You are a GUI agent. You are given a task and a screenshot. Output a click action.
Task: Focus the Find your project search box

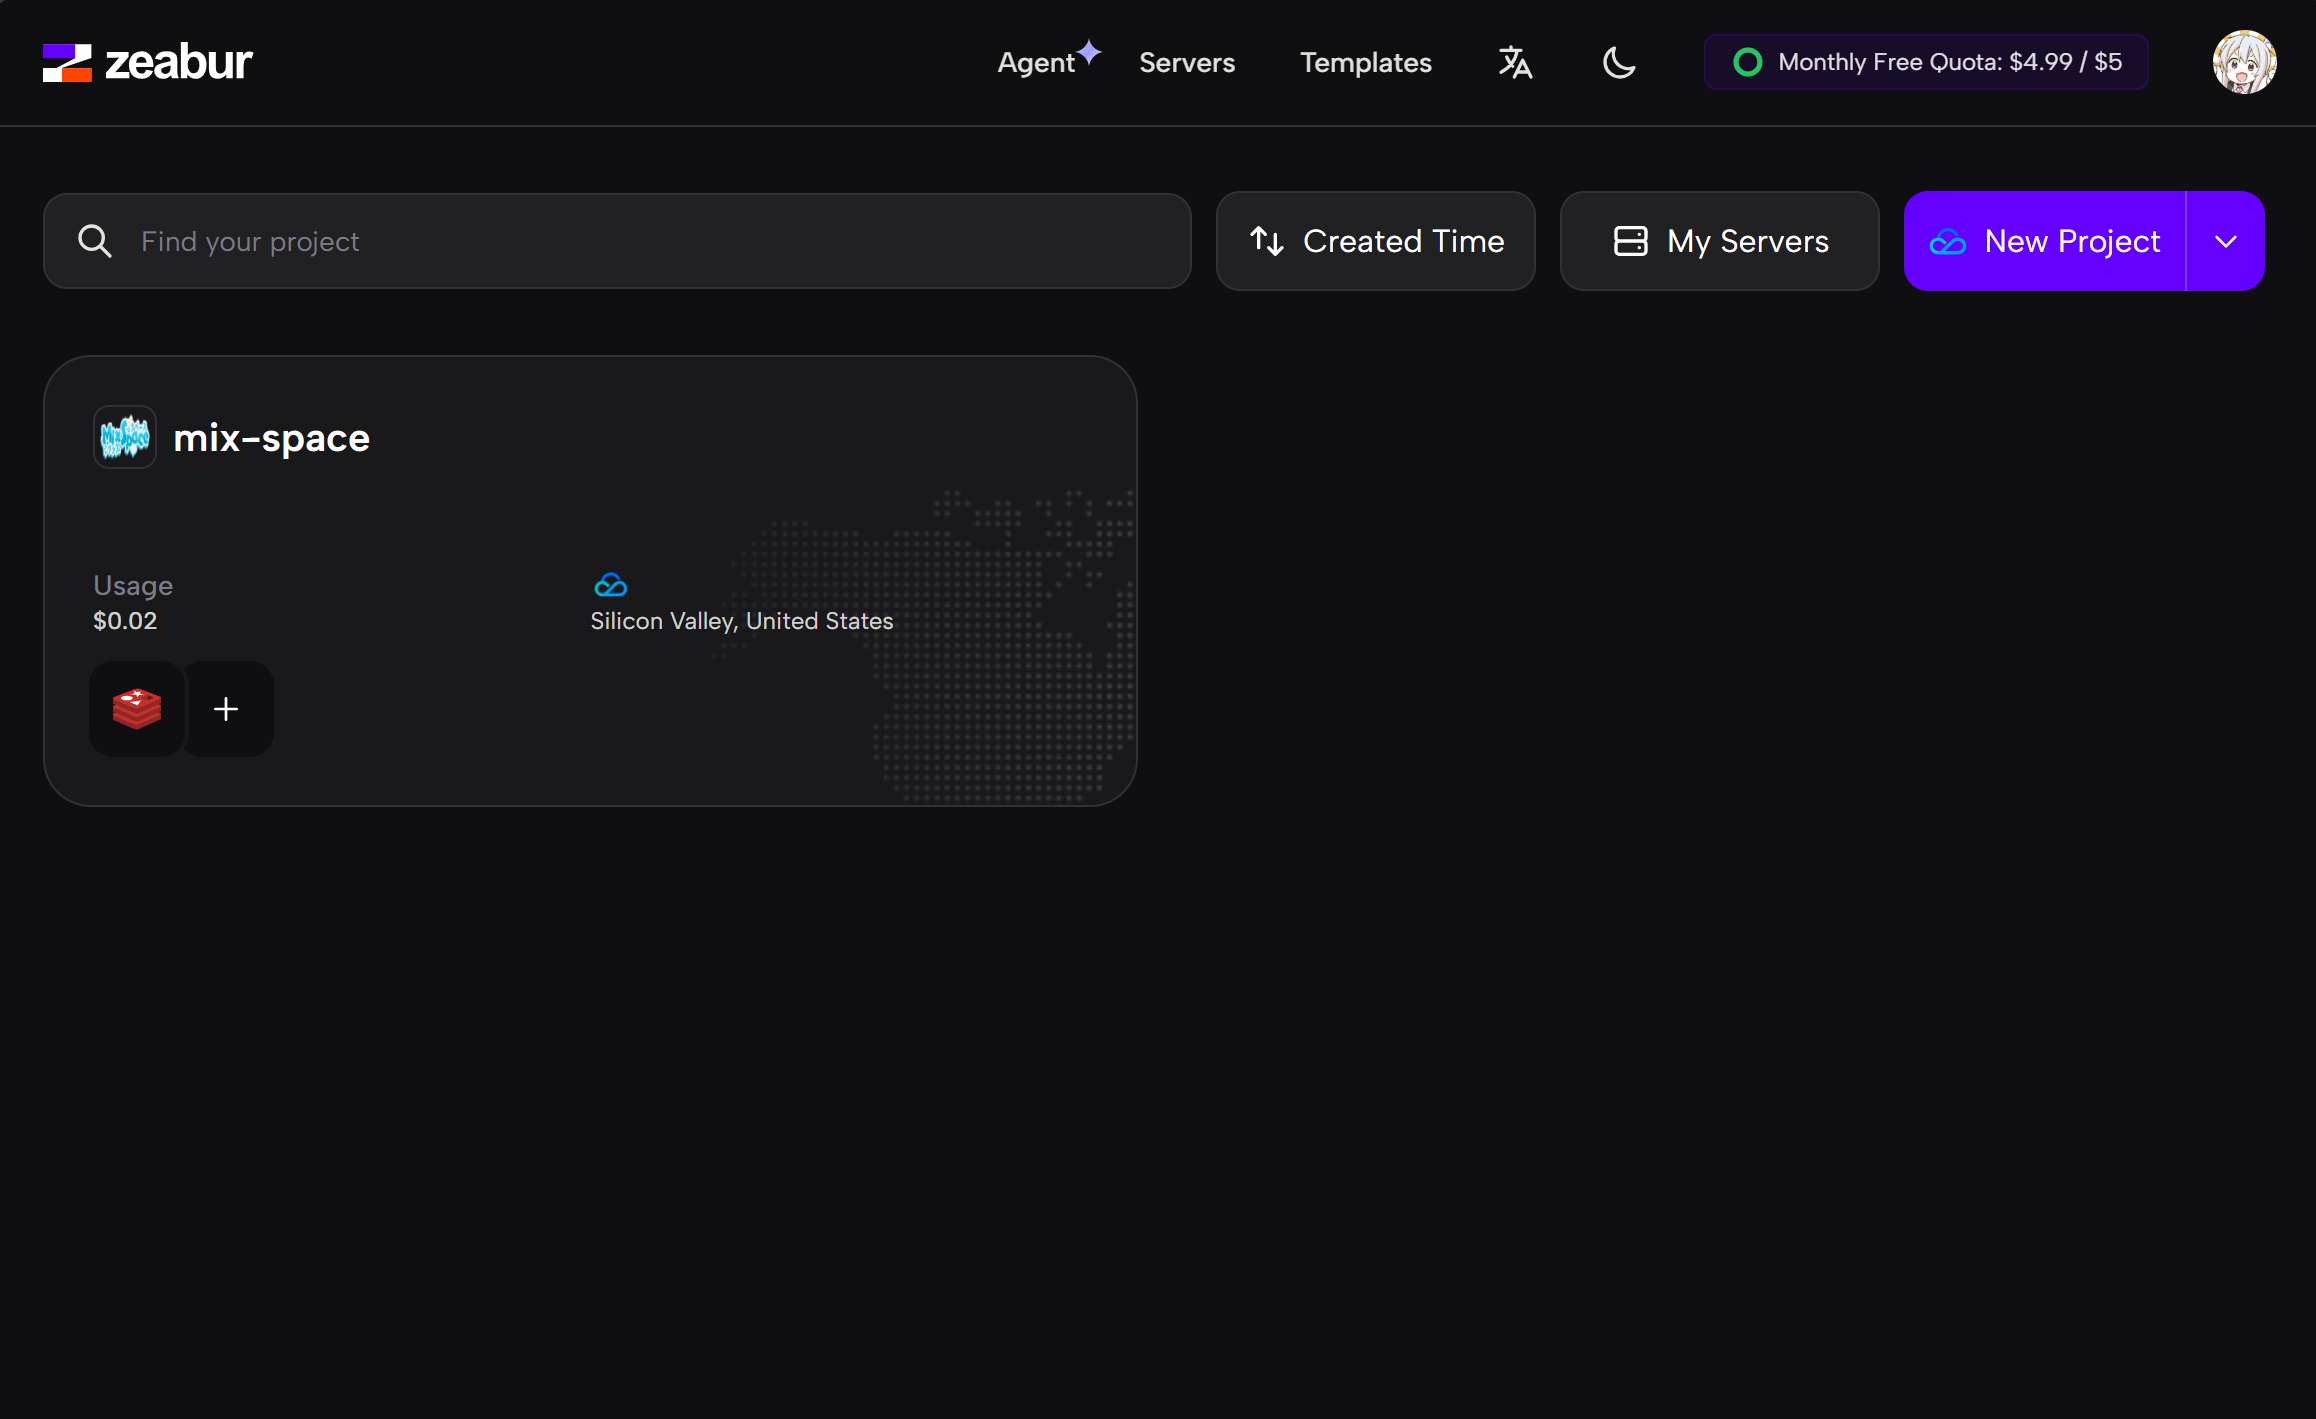[x=617, y=241]
